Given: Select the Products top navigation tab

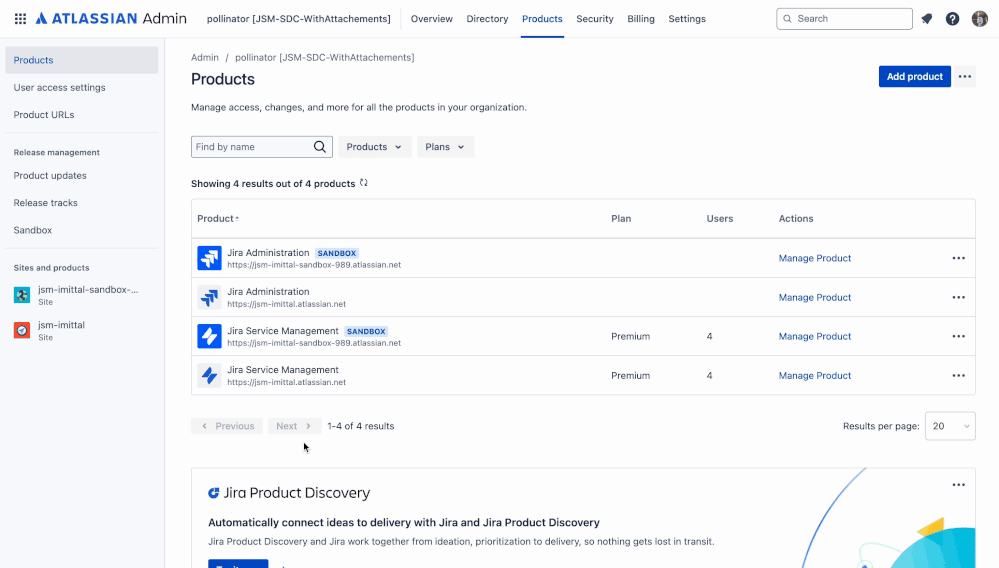Looking at the screenshot, I should (x=542, y=19).
